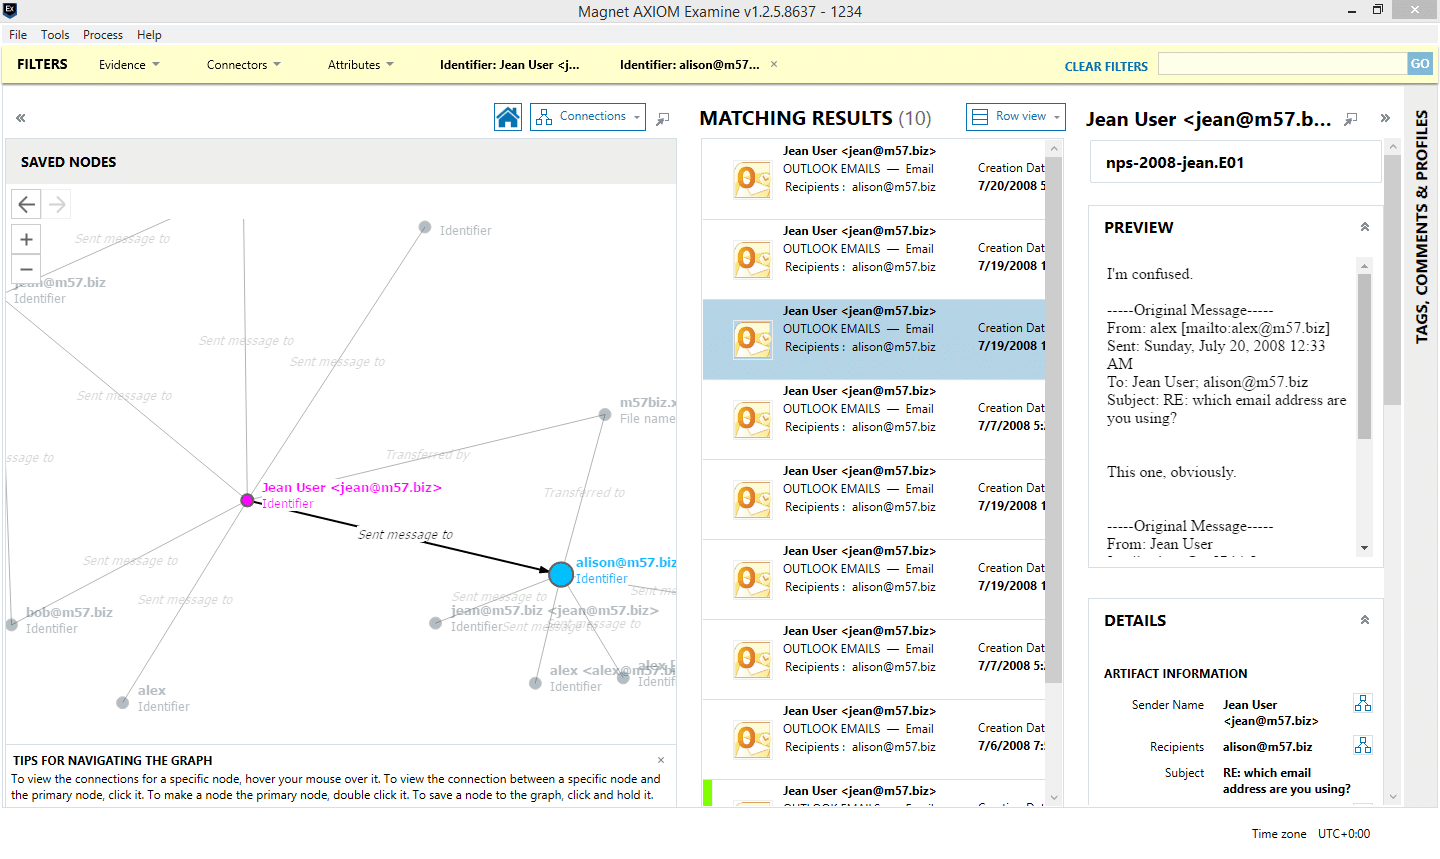Open the Process menu
Image resolution: width=1440 pixels, height=859 pixels.
103,35
